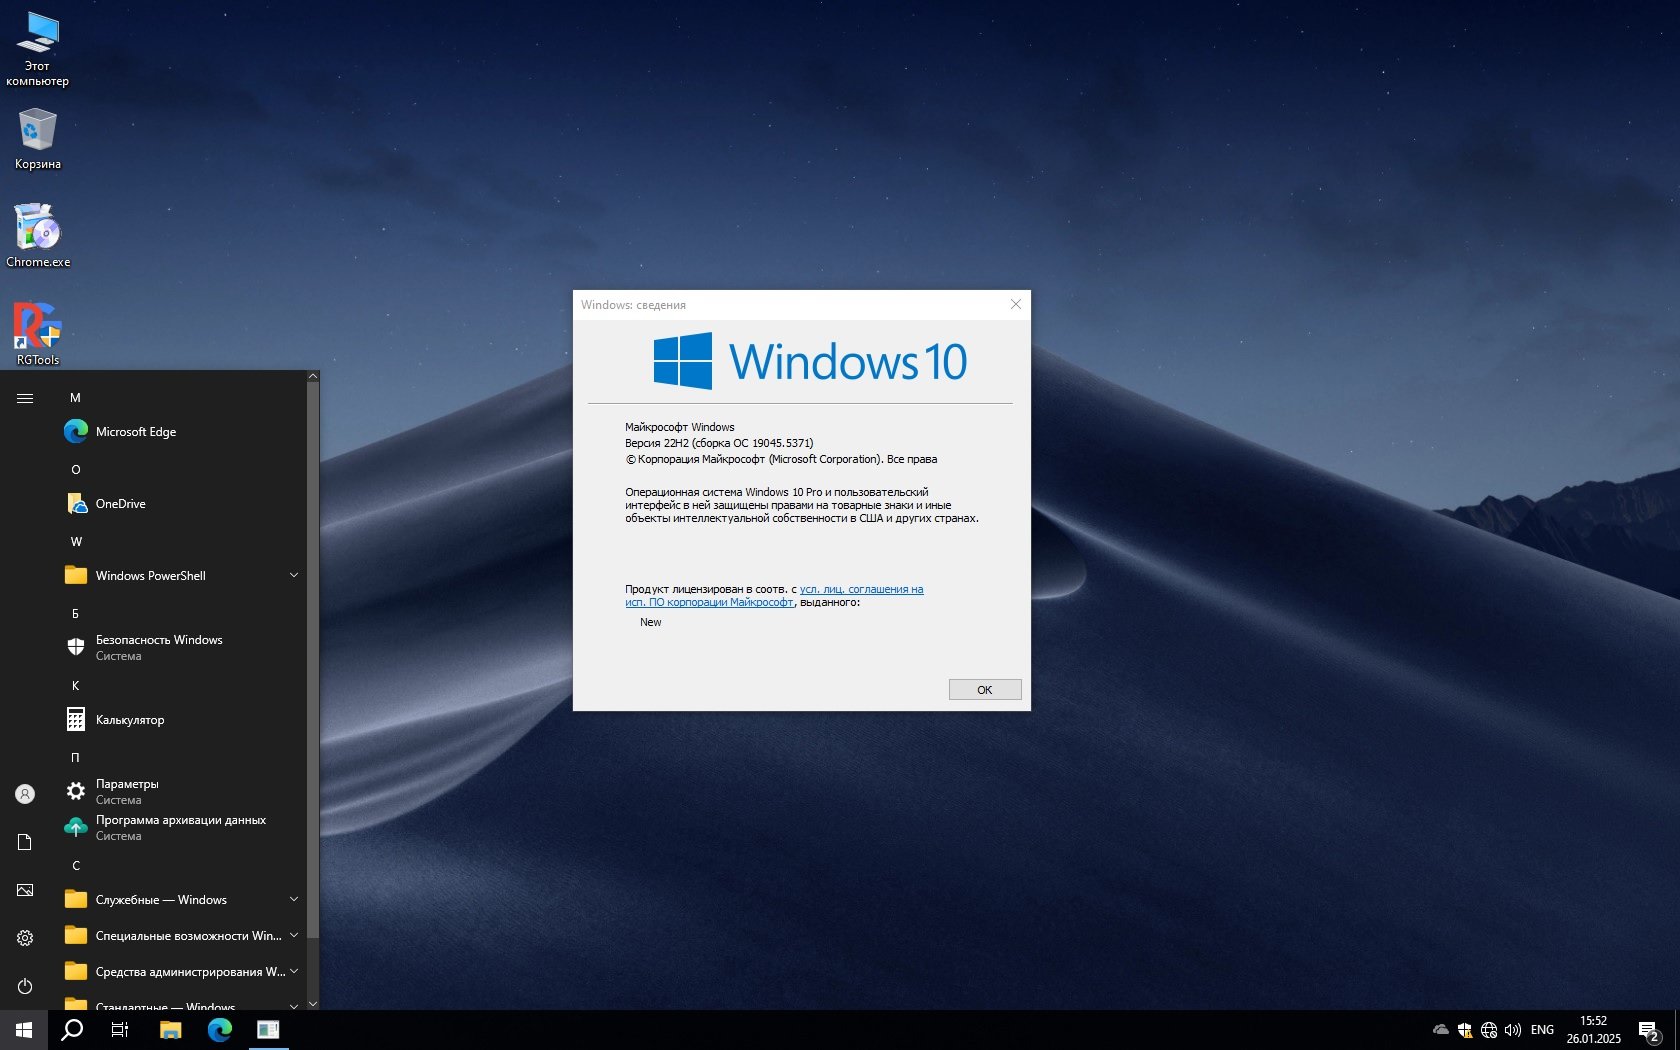Screen dimensions: 1680x1050
Task: Expand the Windows PowerShell folder
Action: pos(294,575)
